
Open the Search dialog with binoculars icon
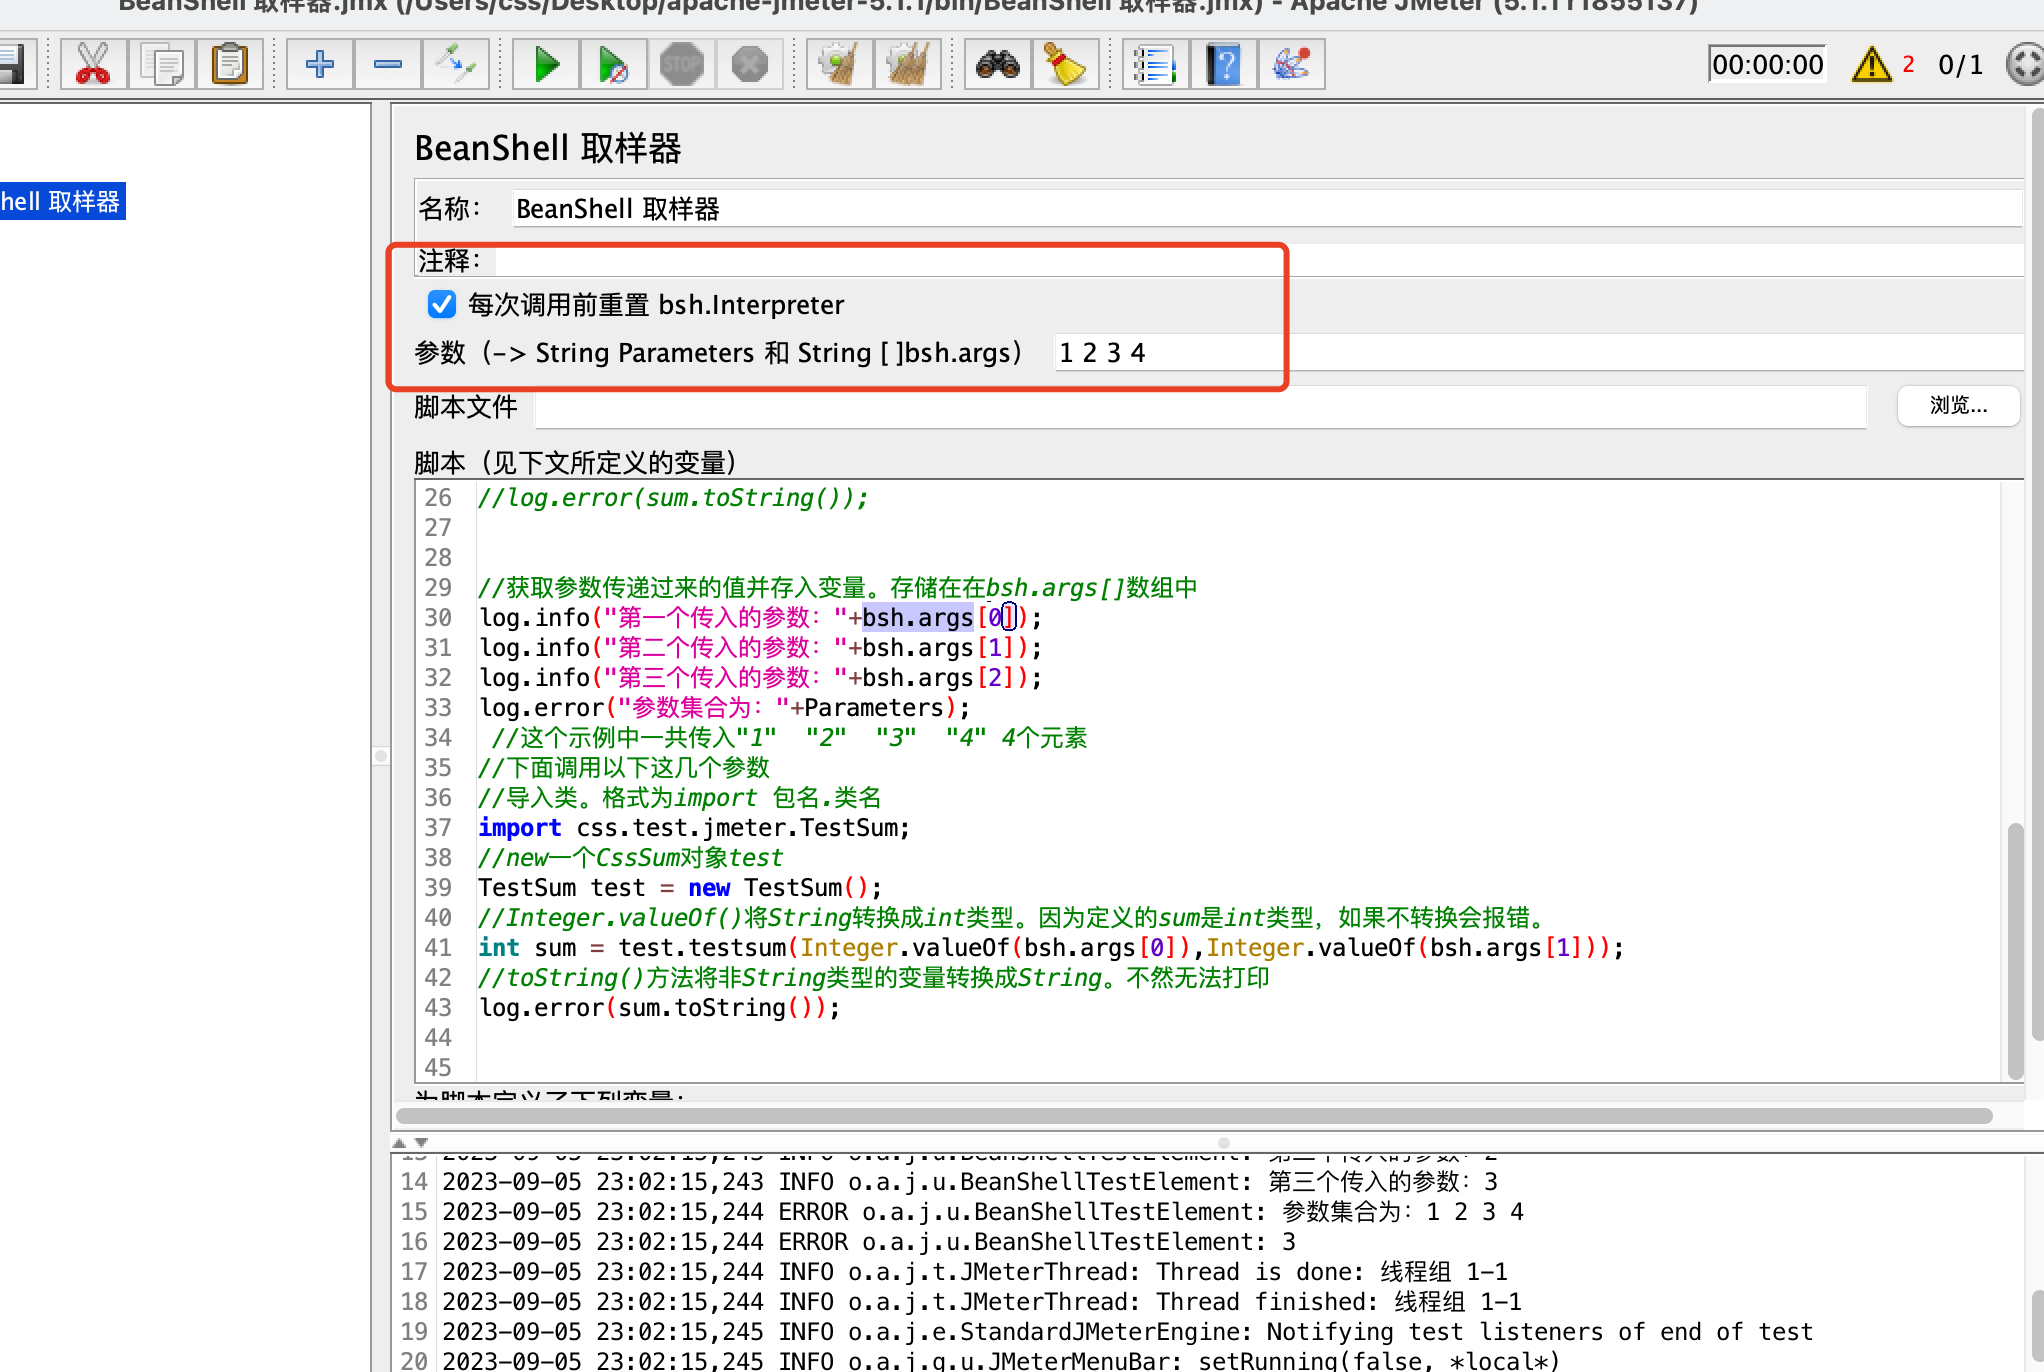pyautogui.click(x=996, y=63)
